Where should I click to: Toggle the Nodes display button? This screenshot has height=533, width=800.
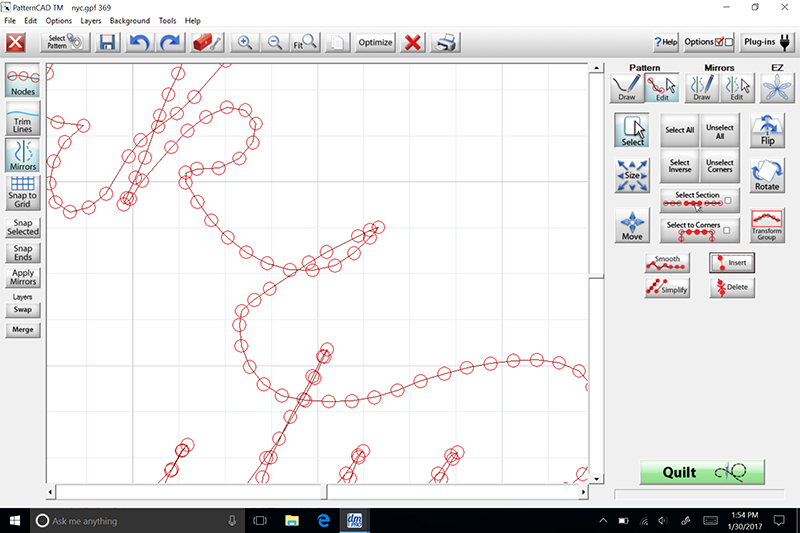pos(23,81)
